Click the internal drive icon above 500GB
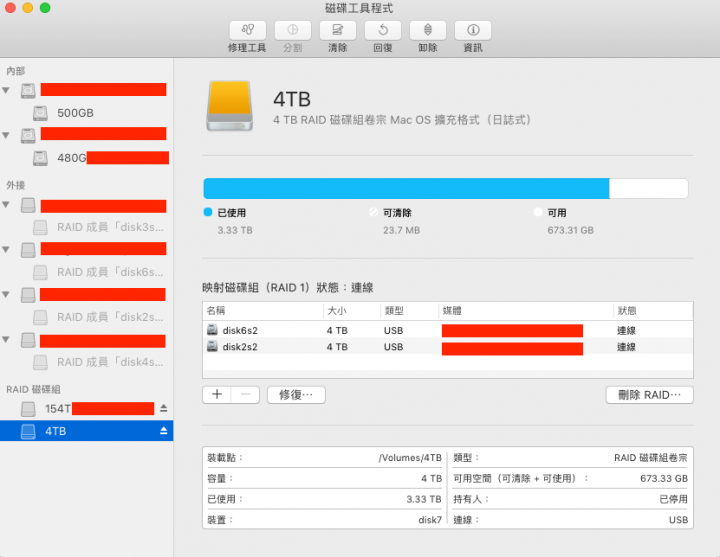This screenshot has height=557, width=720. (28, 90)
